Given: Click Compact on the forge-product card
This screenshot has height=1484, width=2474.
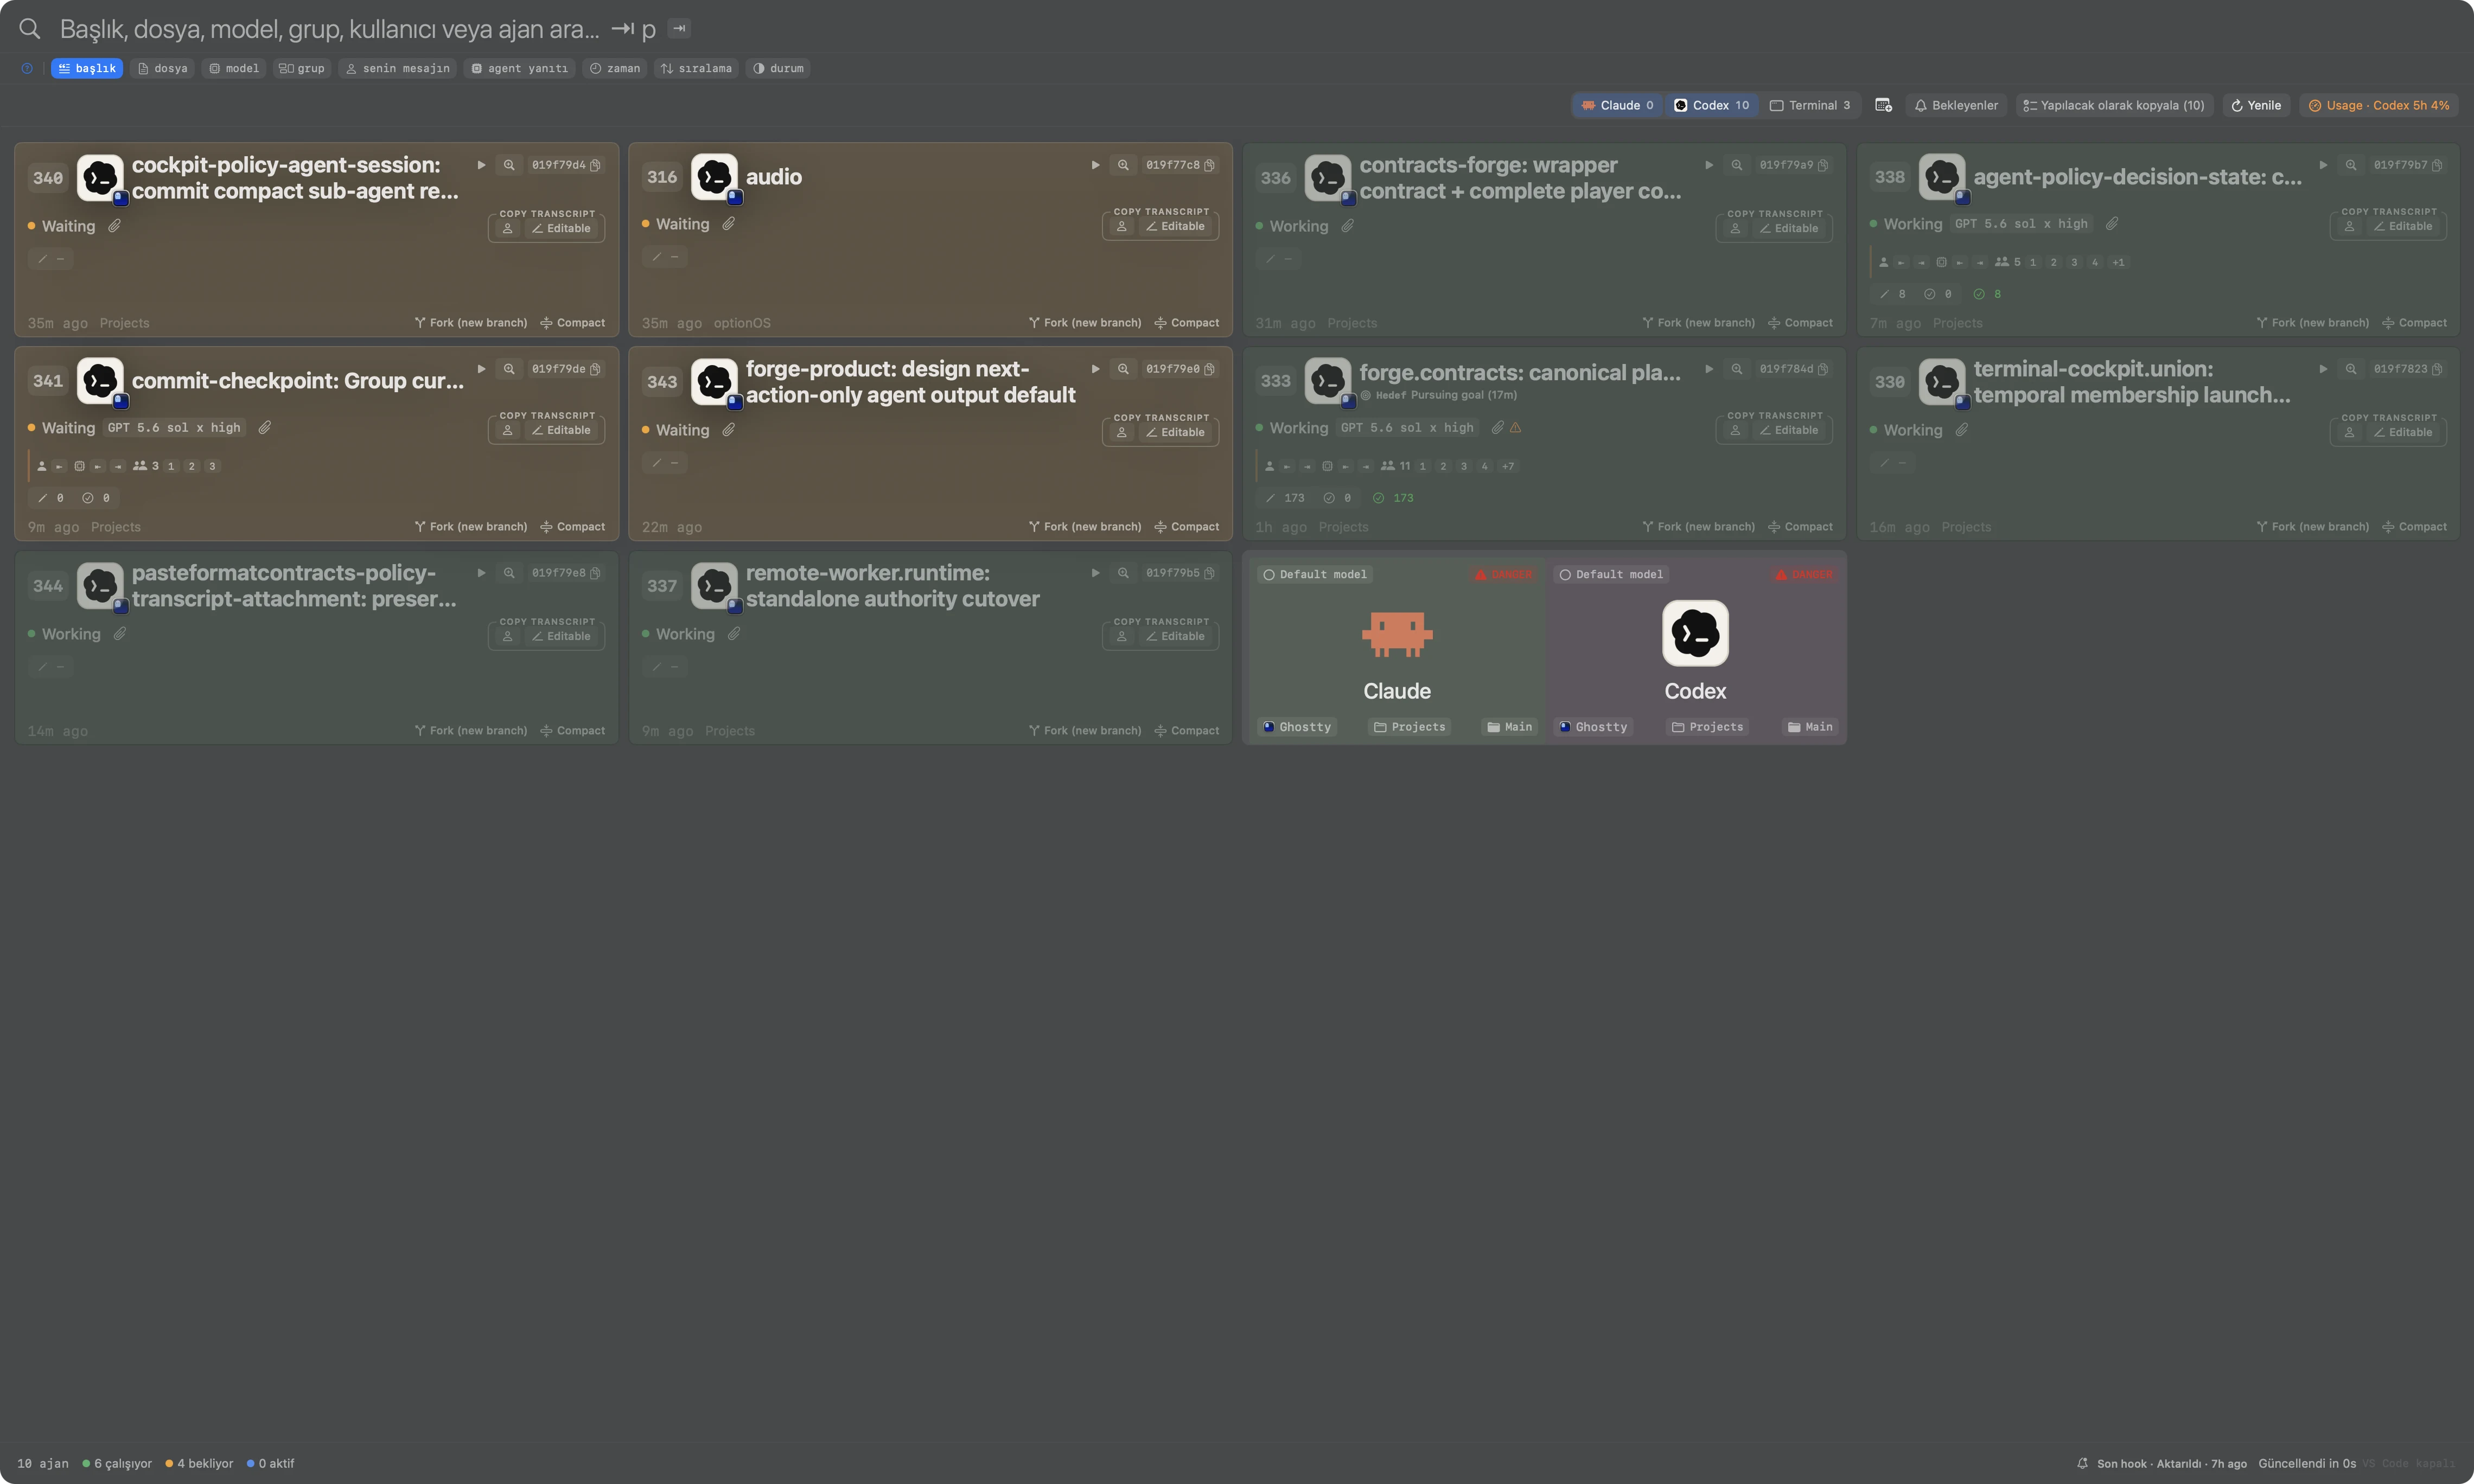Looking at the screenshot, I should (1187, 527).
